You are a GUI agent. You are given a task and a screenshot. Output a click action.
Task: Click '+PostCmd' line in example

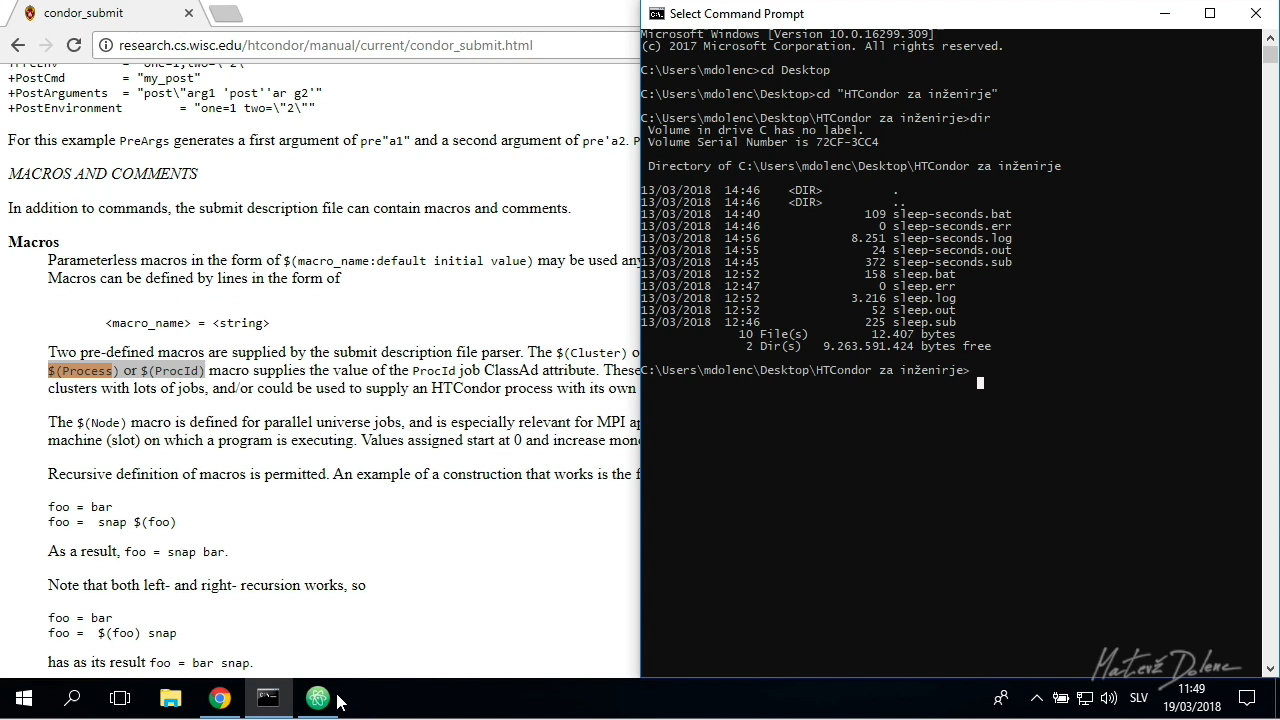(105, 78)
